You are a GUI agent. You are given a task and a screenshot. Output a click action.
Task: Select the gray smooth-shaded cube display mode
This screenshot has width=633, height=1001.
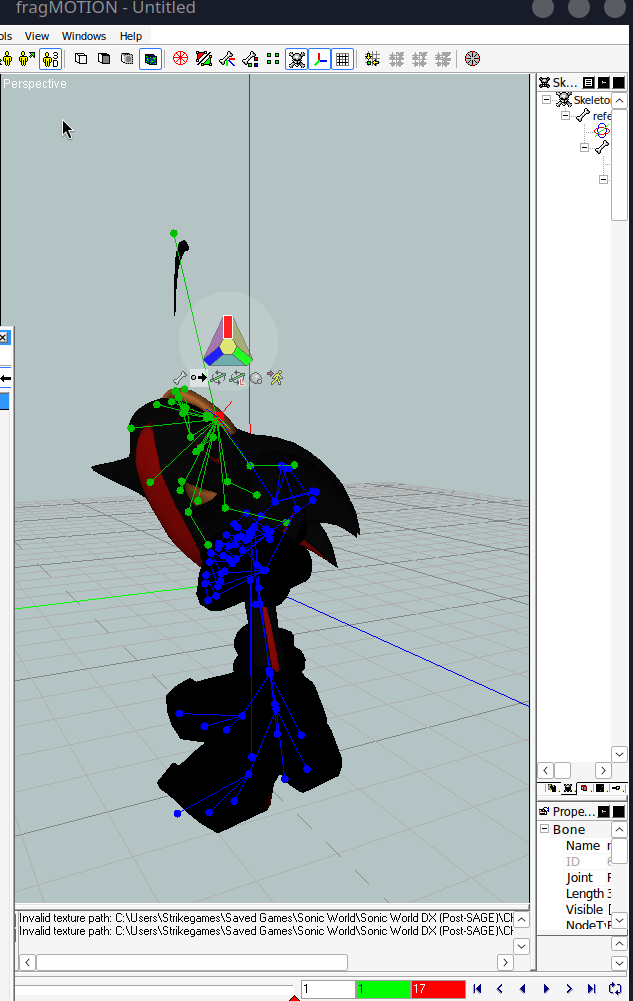[x=127, y=59]
